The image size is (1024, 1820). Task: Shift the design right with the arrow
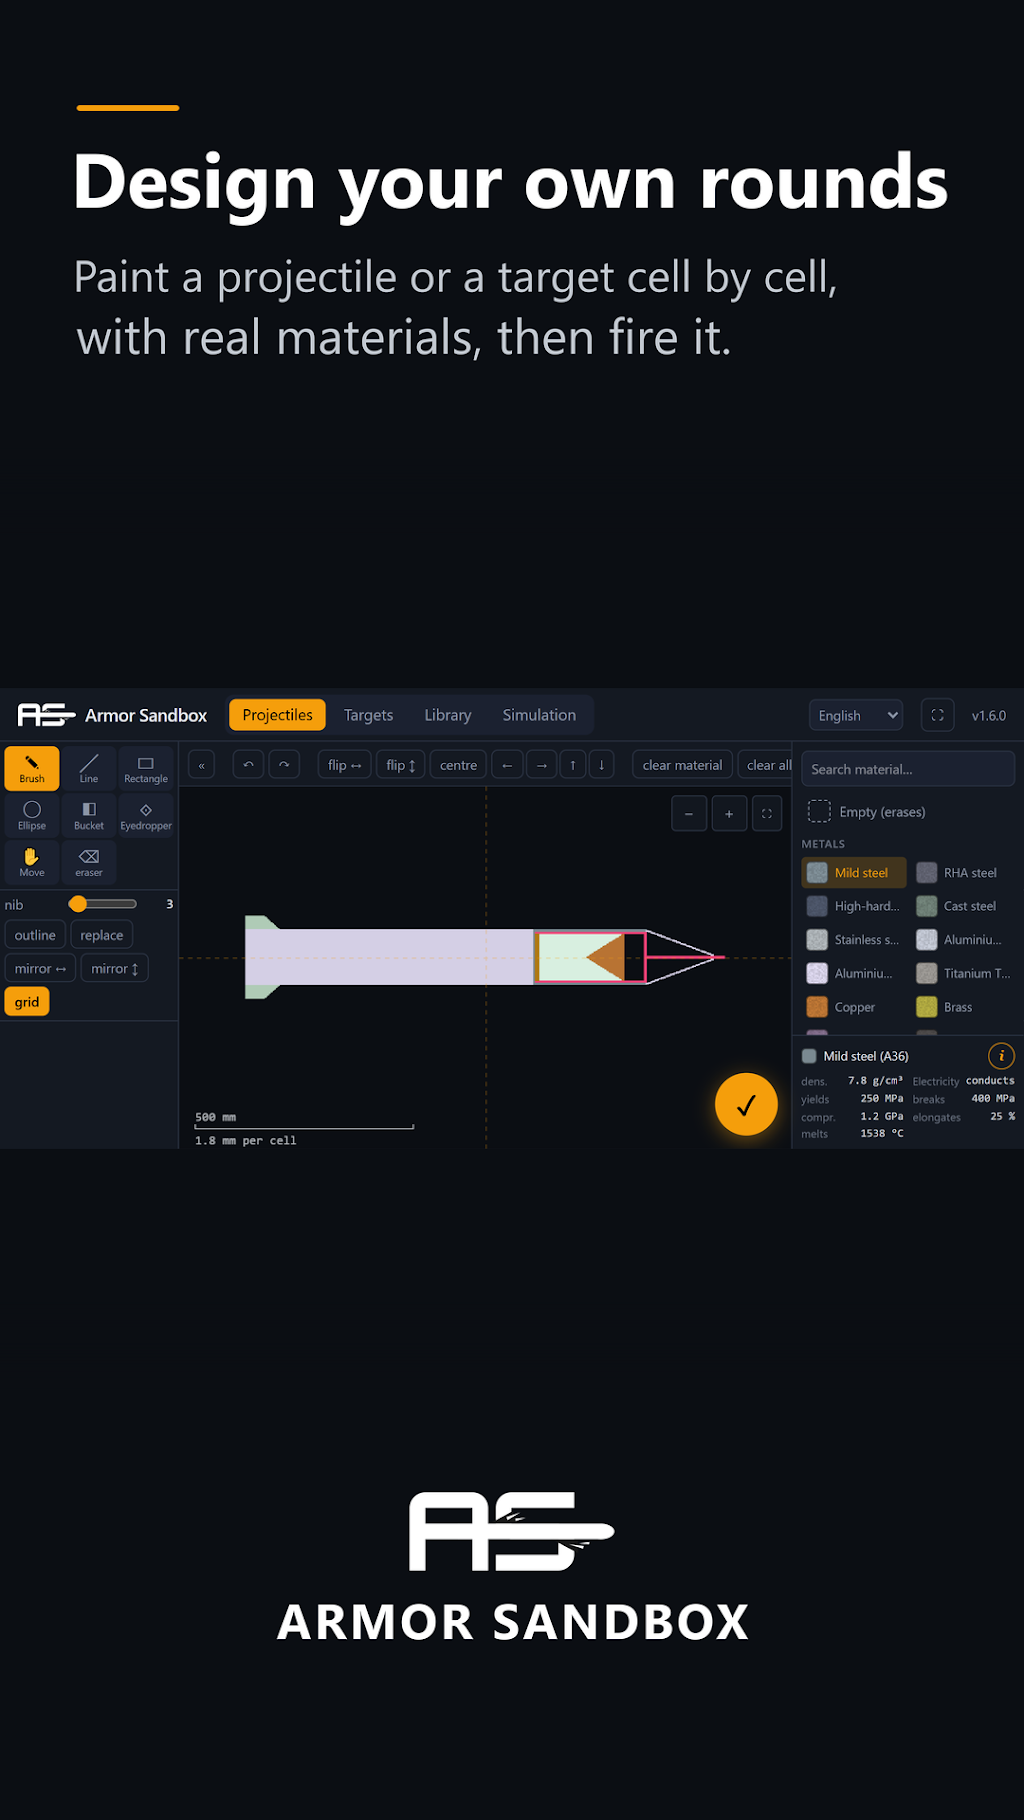tap(541, 765)
